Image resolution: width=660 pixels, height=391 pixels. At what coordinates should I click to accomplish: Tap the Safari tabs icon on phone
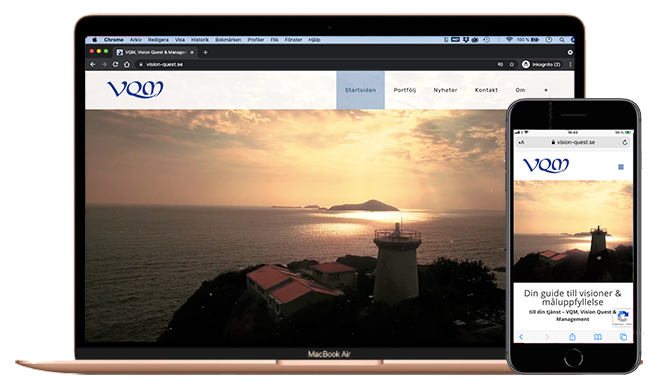point(623,337)
